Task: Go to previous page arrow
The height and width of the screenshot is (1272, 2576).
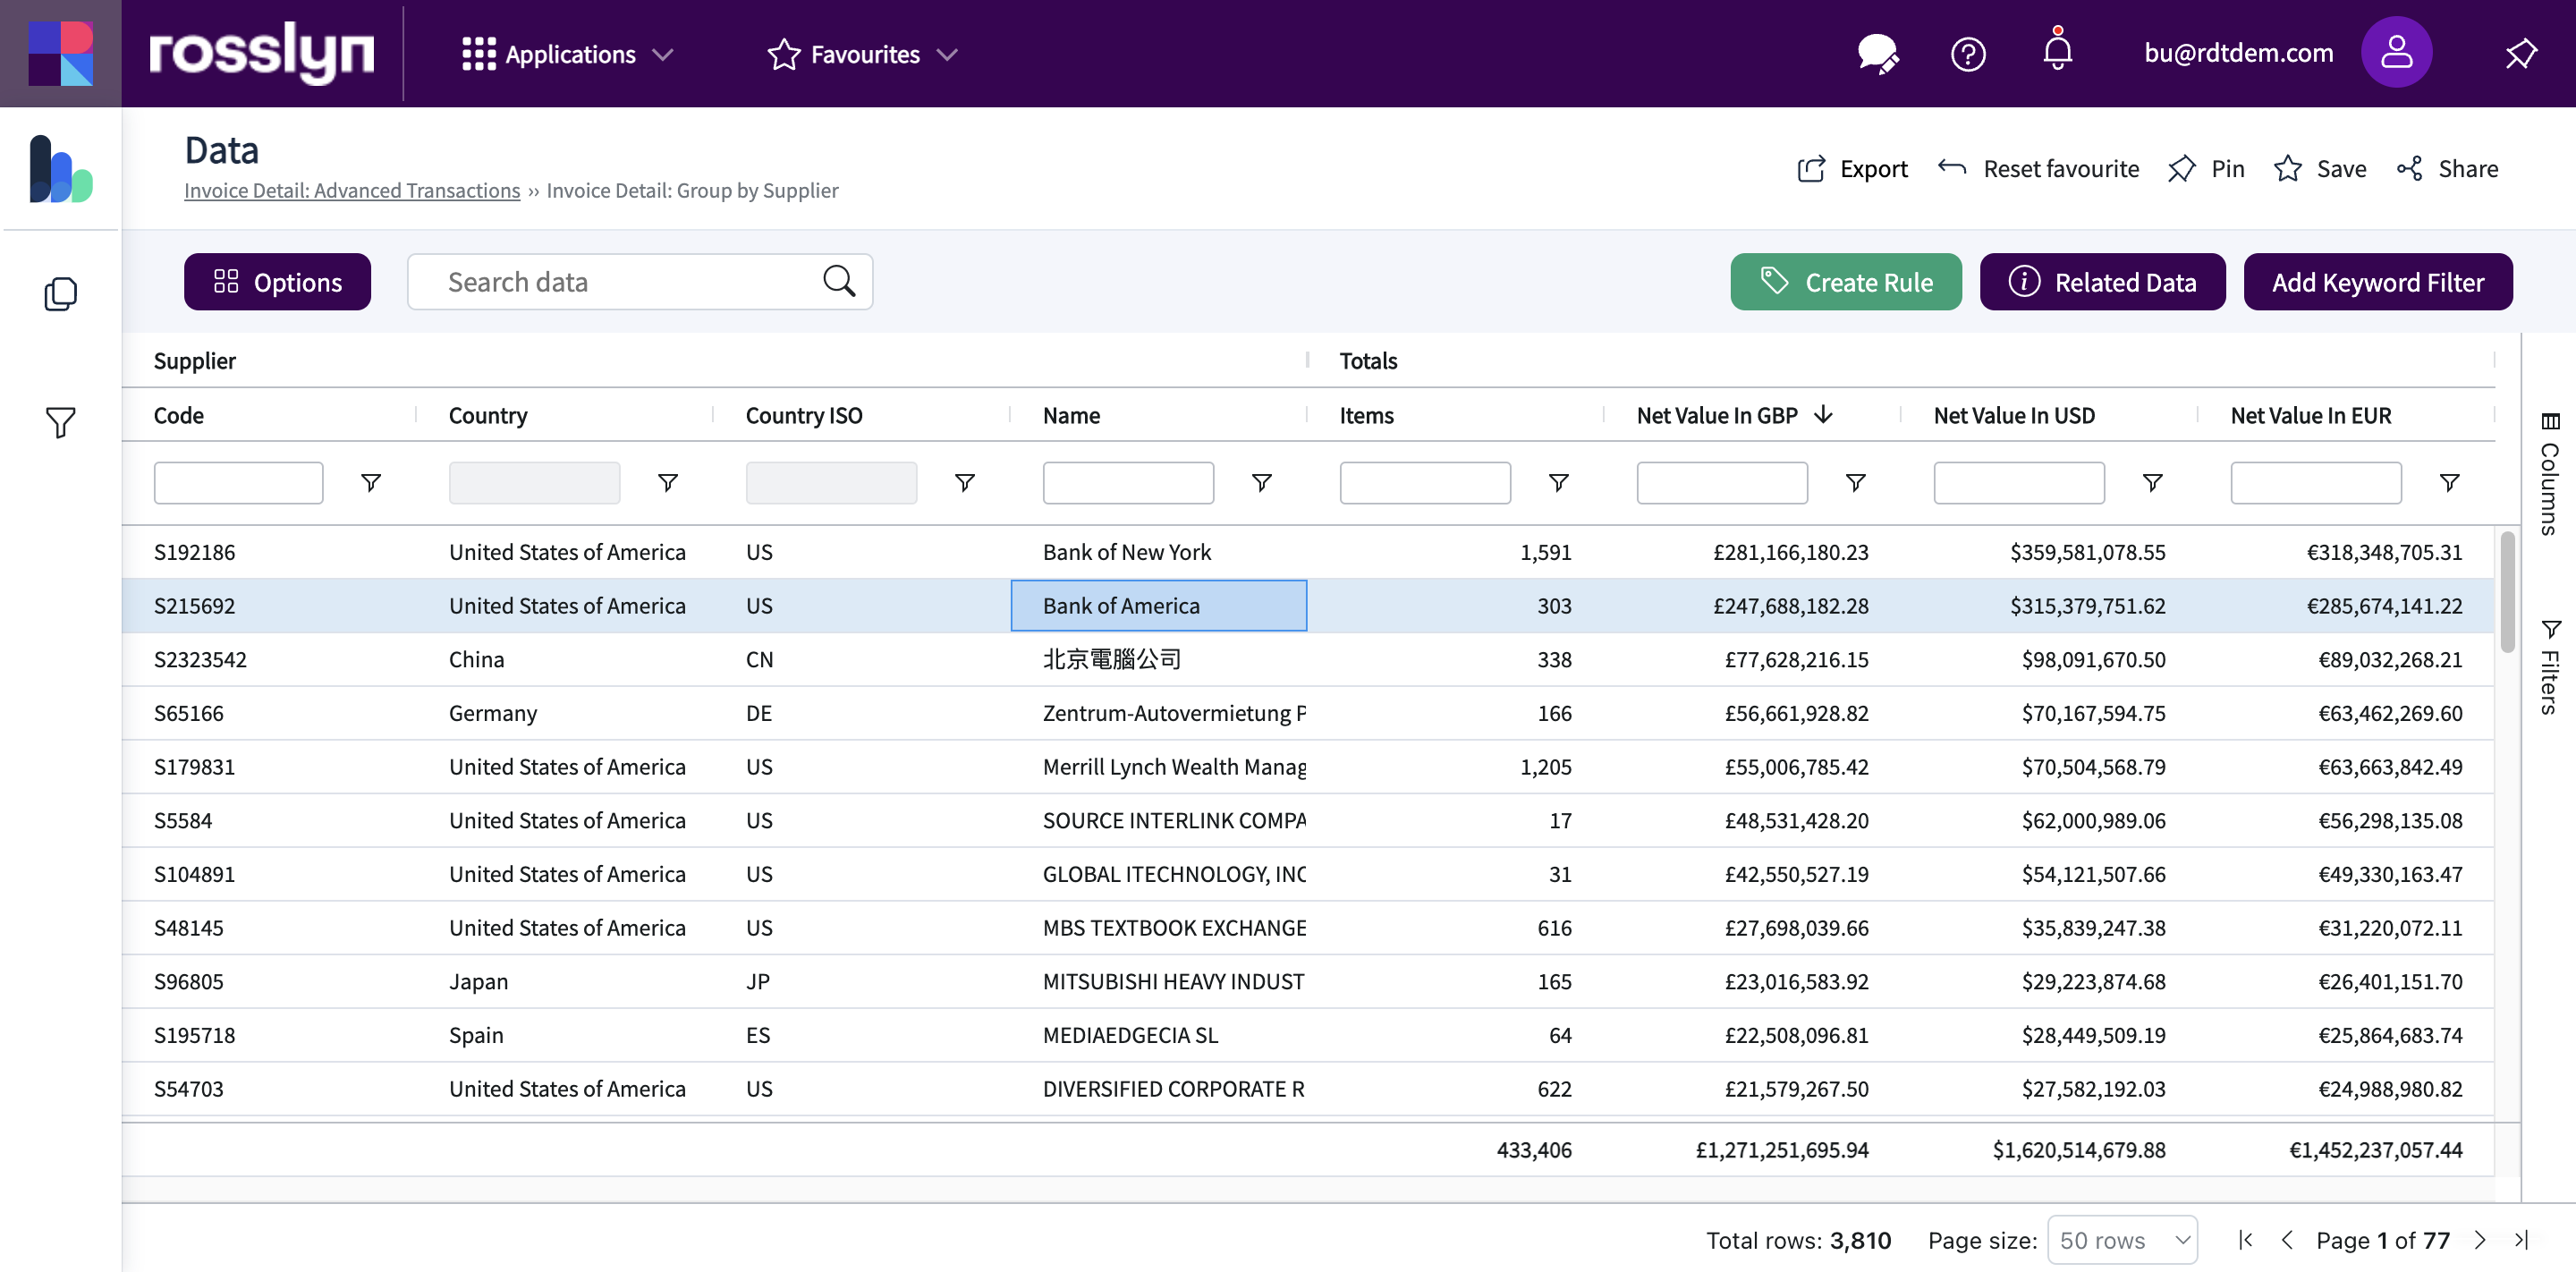Action: pos(2287,1240)
